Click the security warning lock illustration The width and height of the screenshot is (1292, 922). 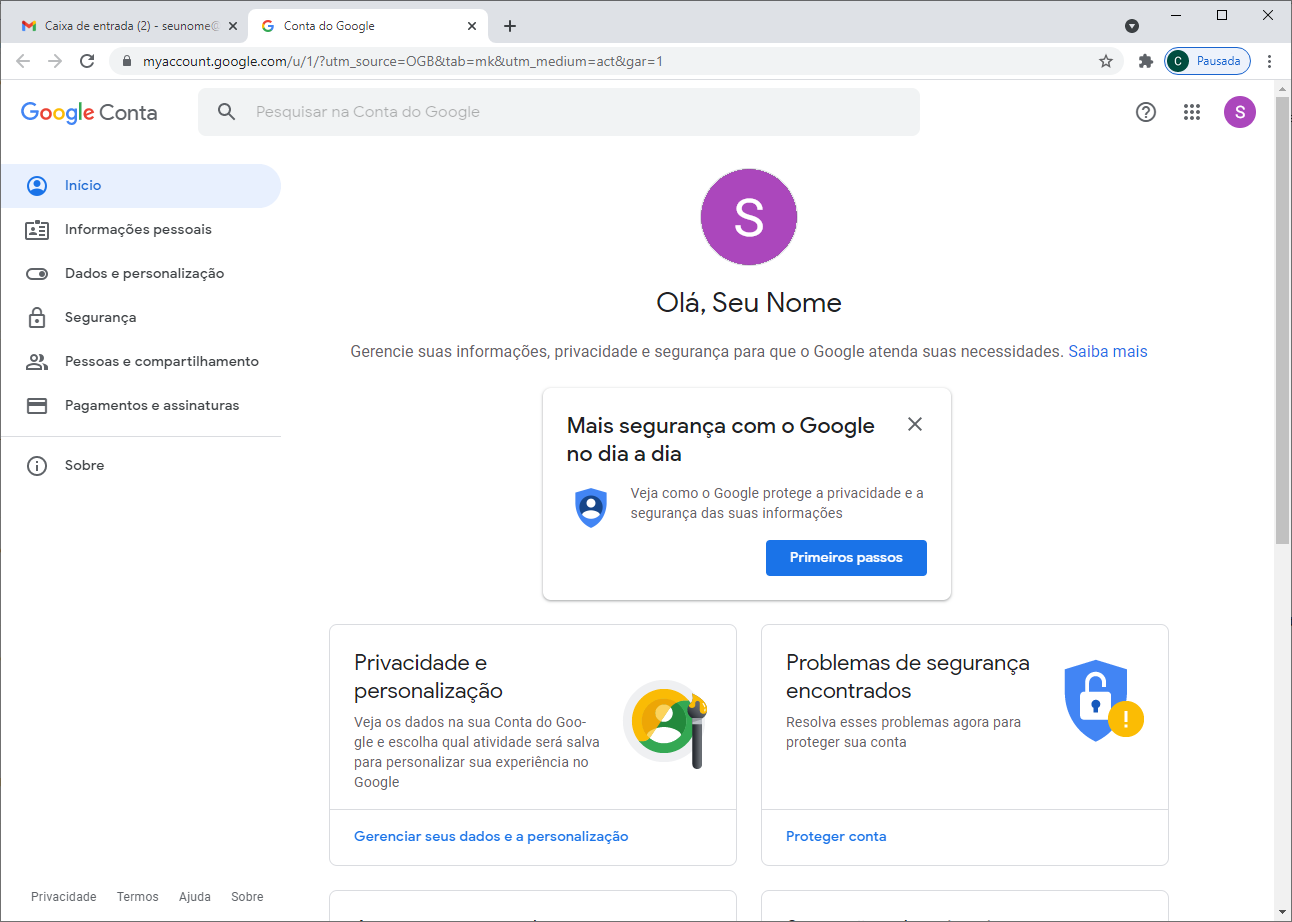pyautogui.click(x=1103, y=701)
